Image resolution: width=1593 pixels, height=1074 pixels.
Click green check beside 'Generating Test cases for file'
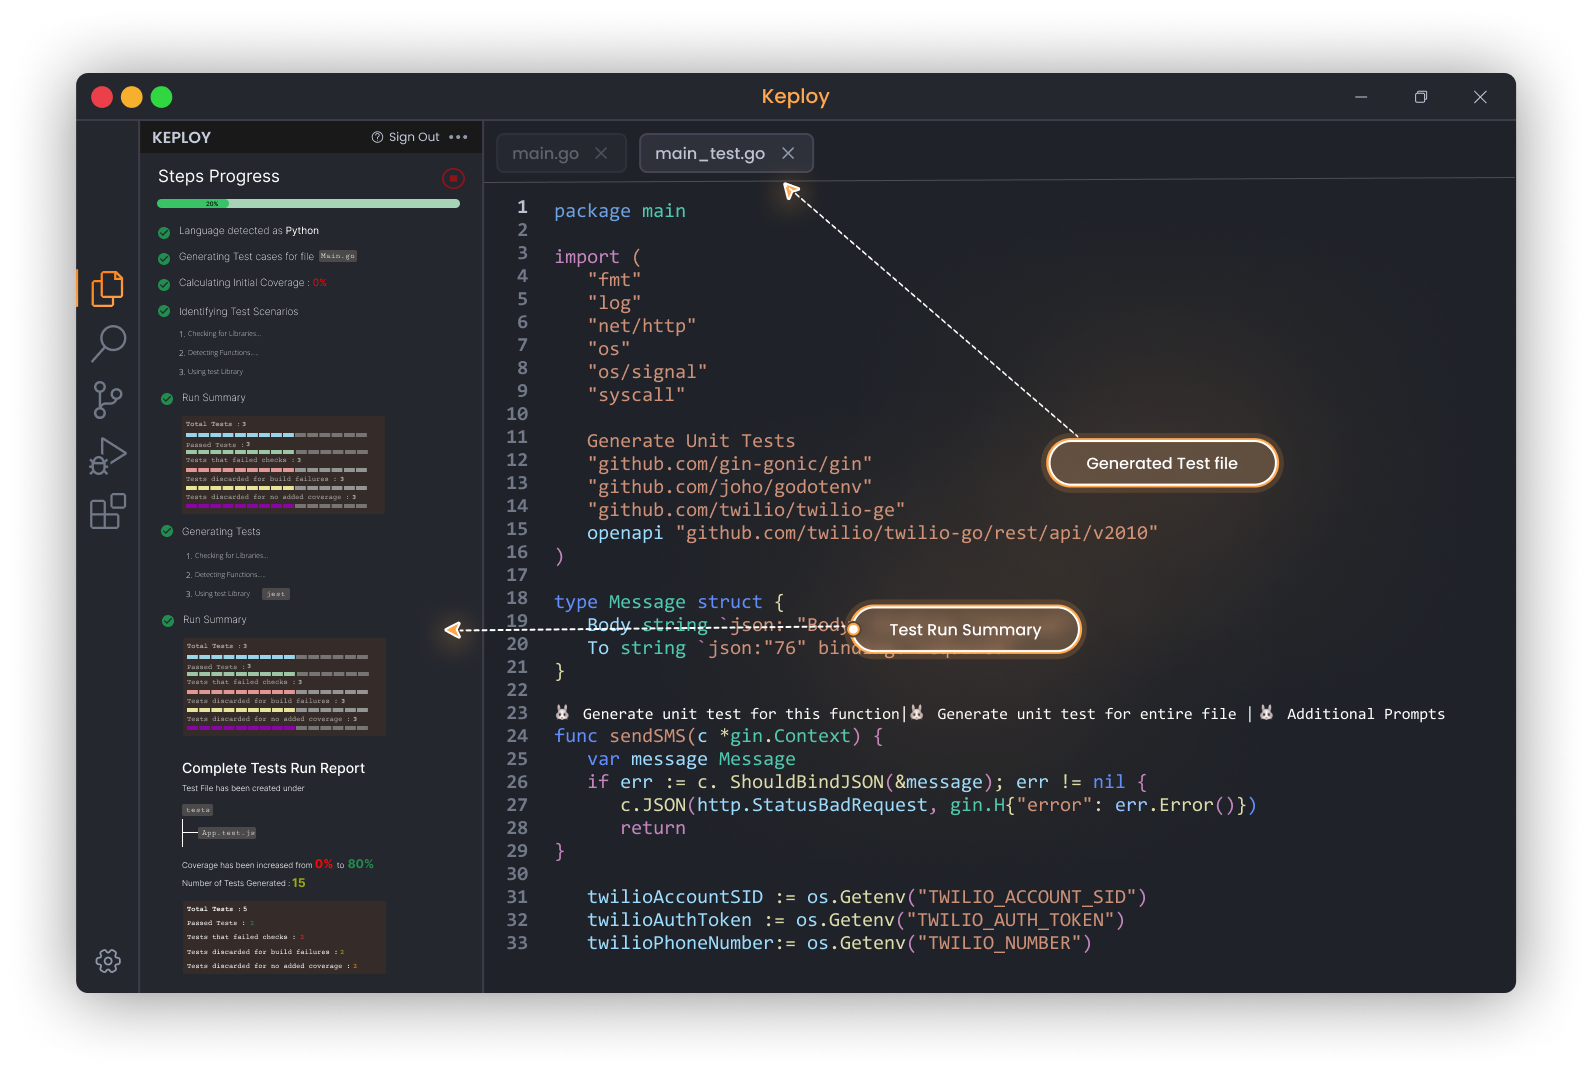click(164, 258)
